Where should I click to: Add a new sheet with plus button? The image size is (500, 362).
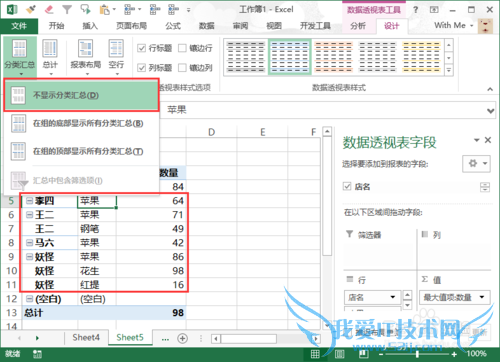pyautogui.click(x=182, y=338)
